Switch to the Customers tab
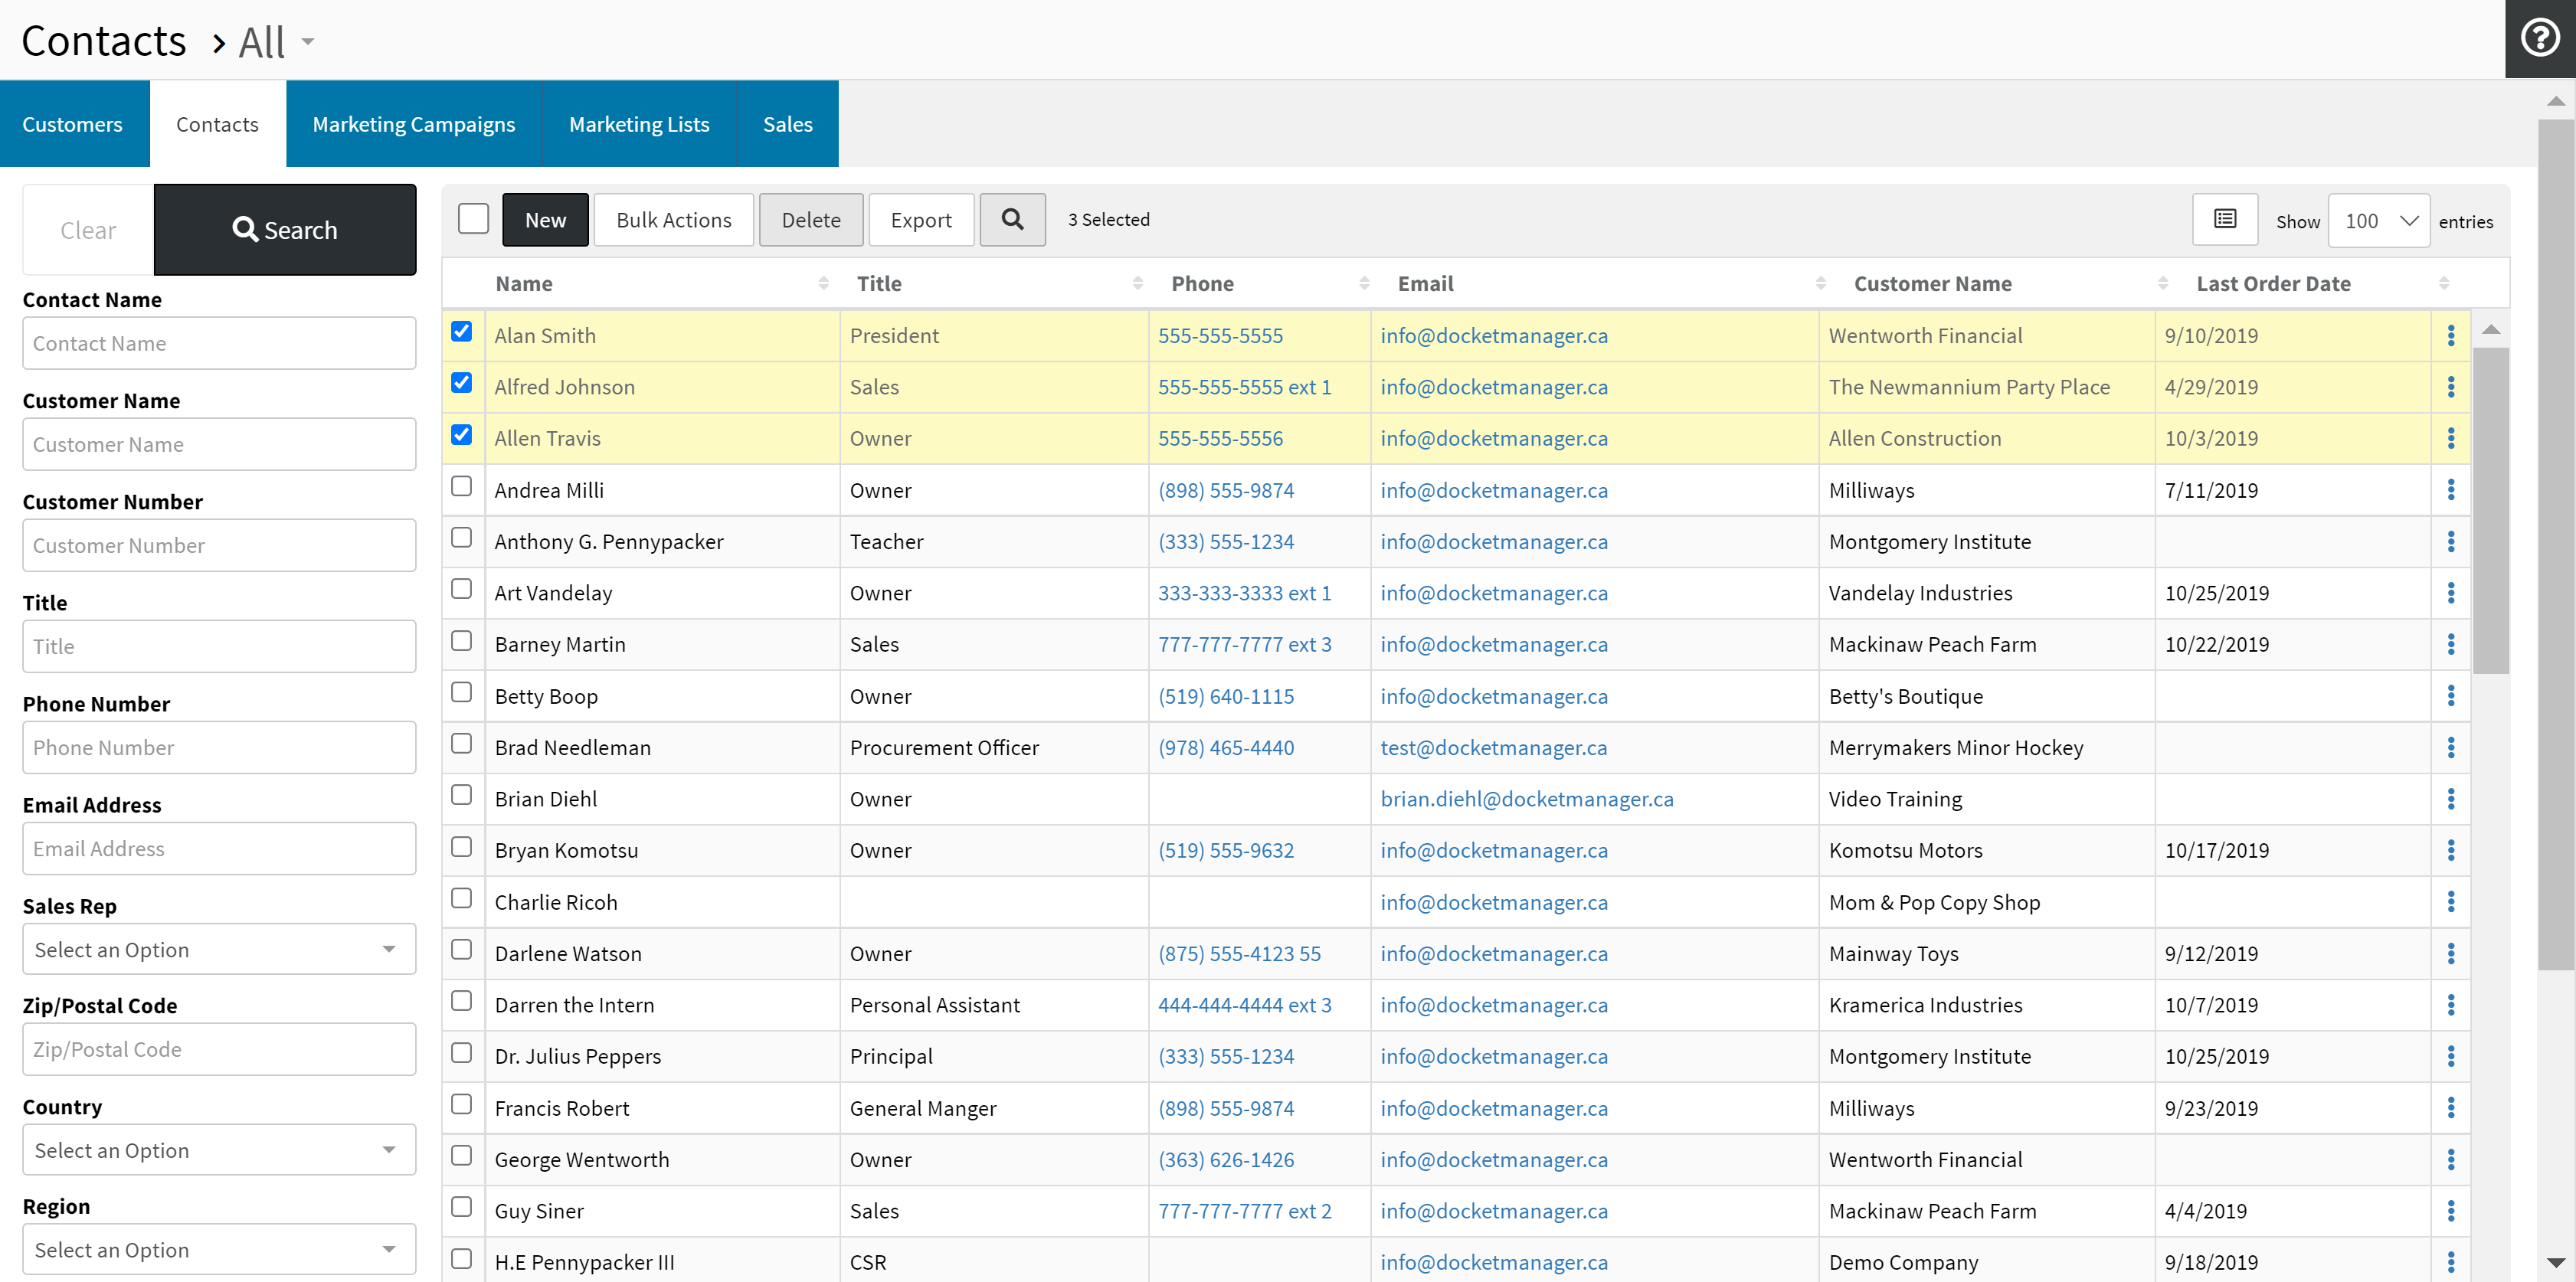This screenshot has height=1282, width=2576. [72, 124]
